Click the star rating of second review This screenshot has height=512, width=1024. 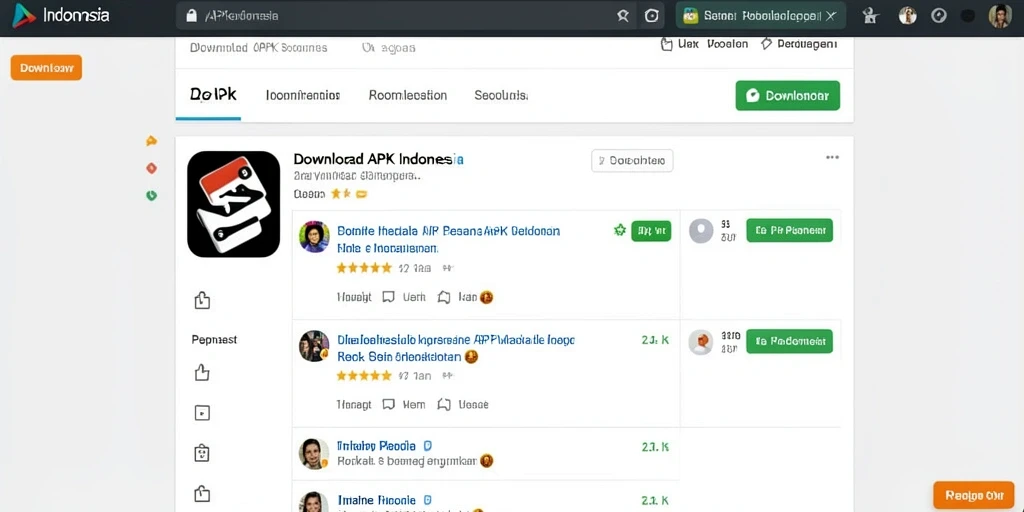(x=364, y=376)
